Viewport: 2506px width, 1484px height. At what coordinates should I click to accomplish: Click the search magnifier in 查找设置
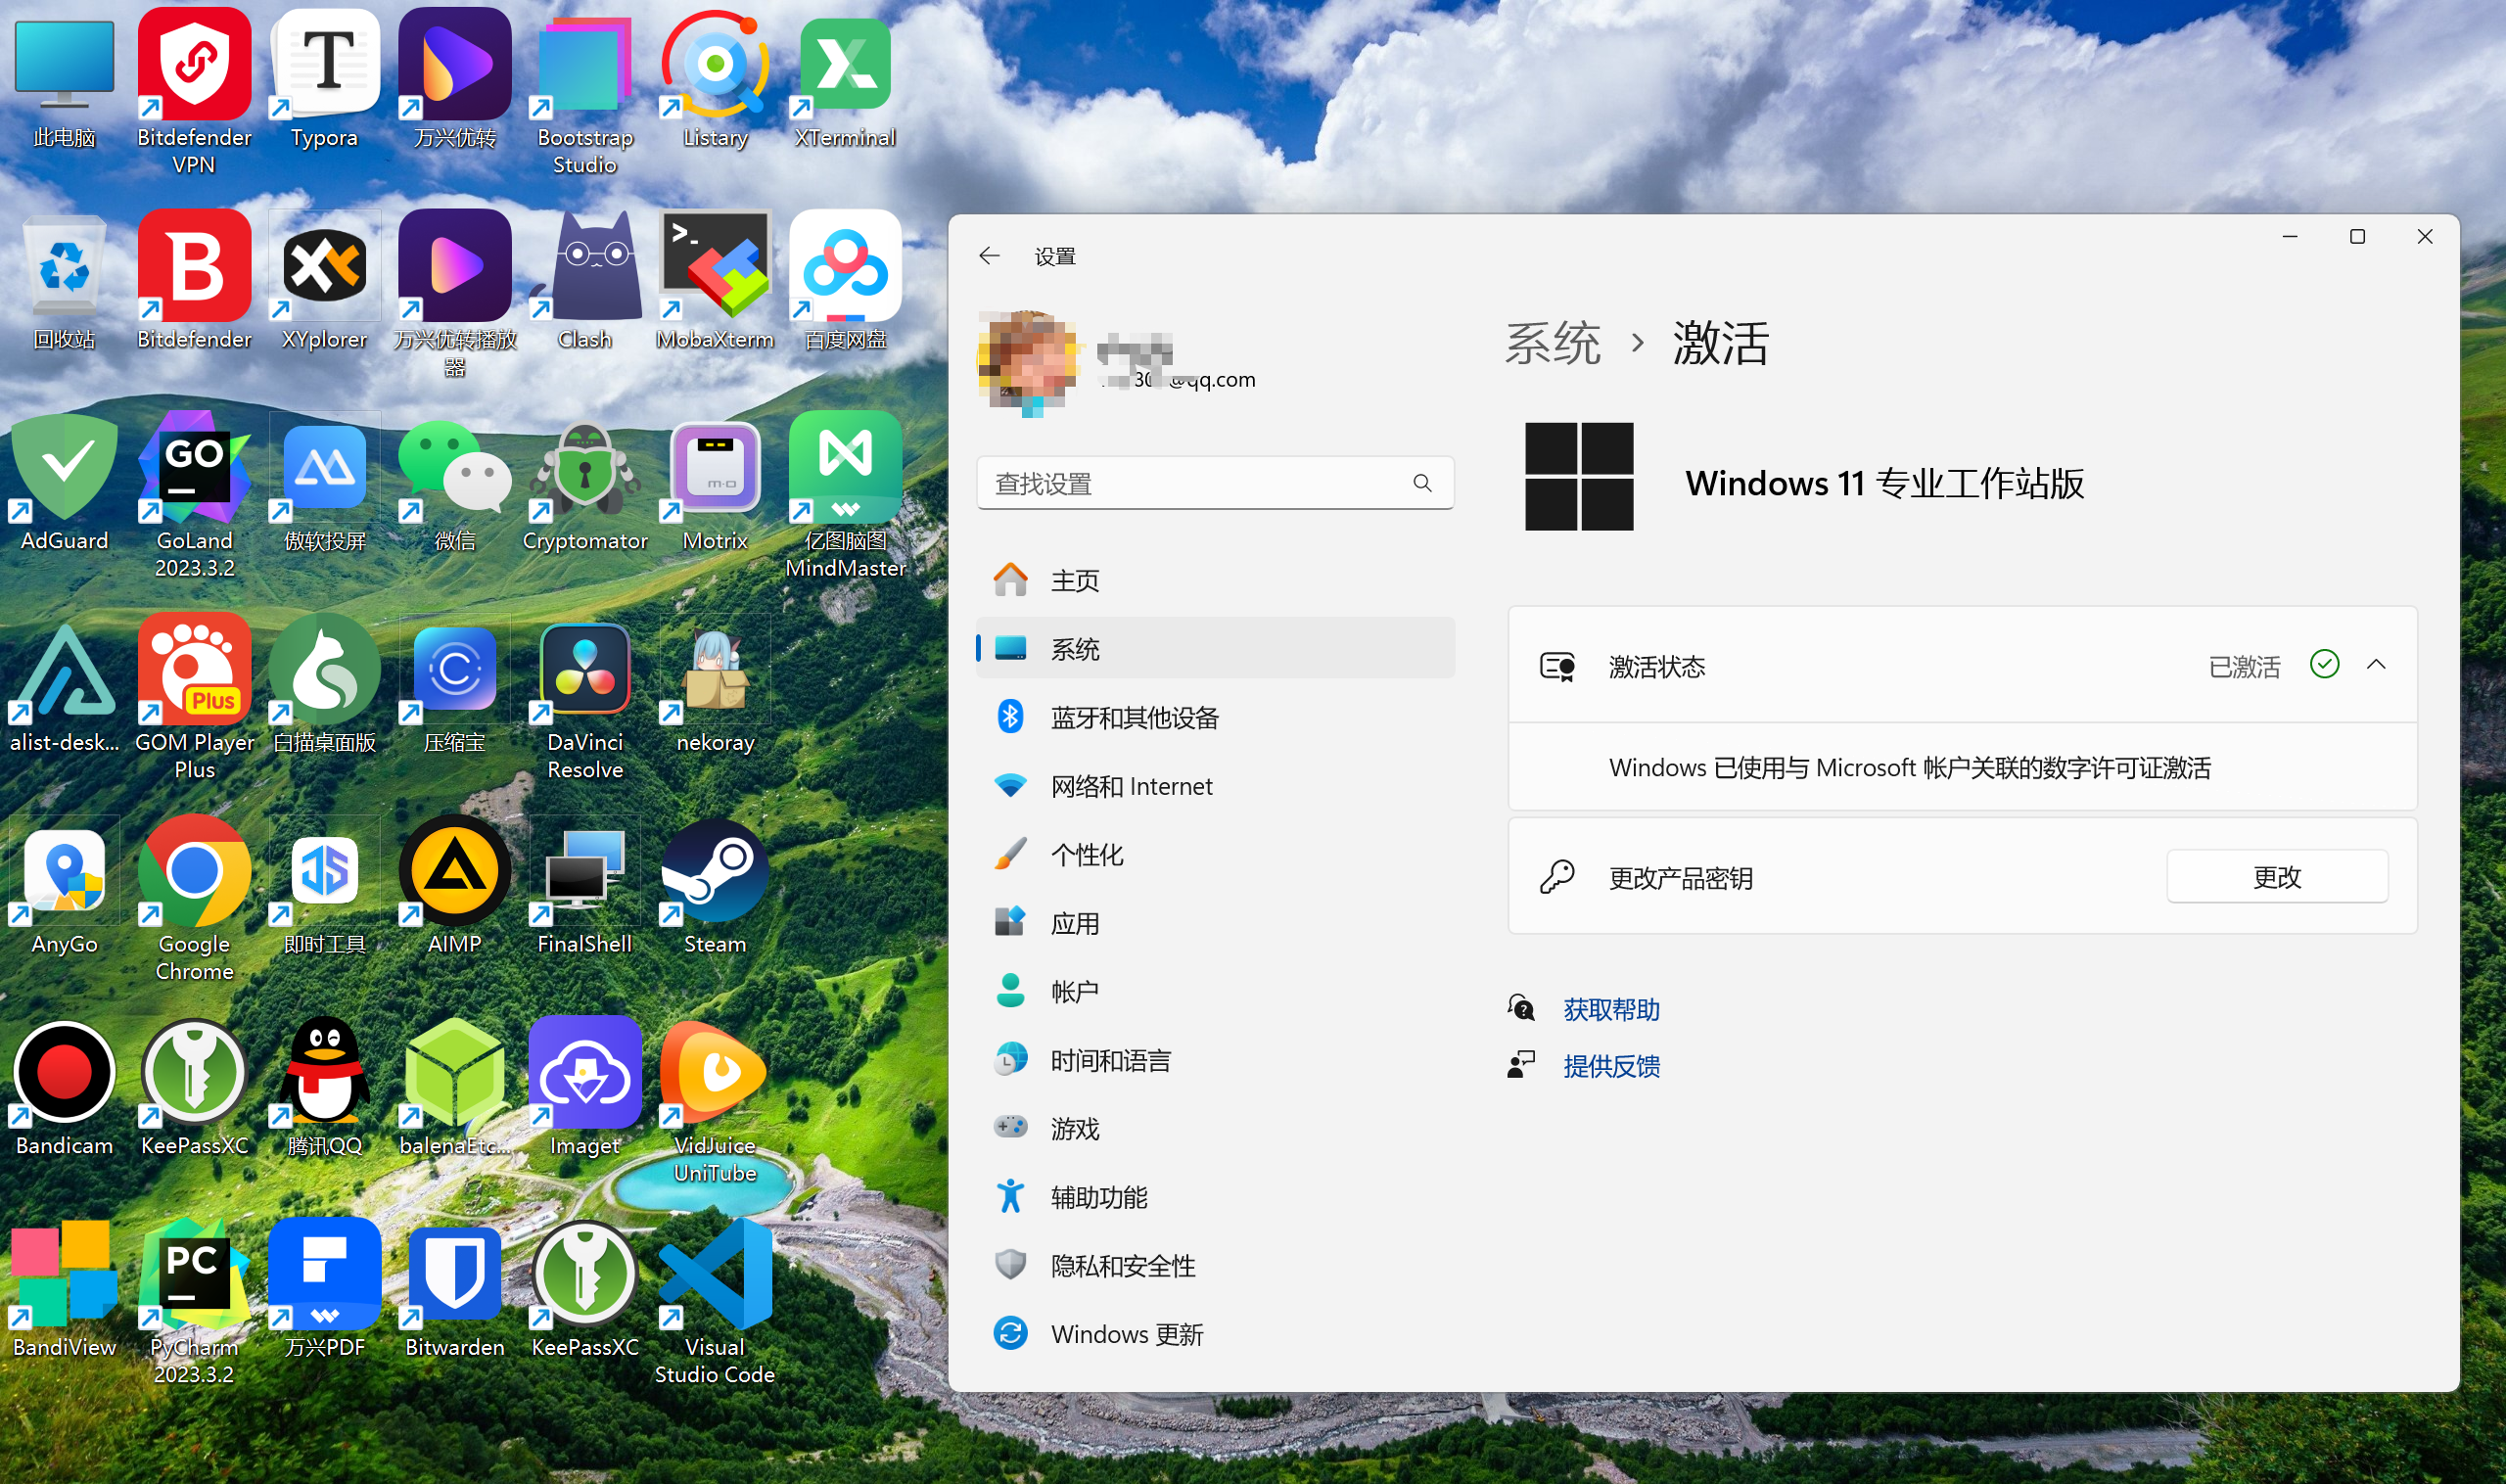point(1422,484)
